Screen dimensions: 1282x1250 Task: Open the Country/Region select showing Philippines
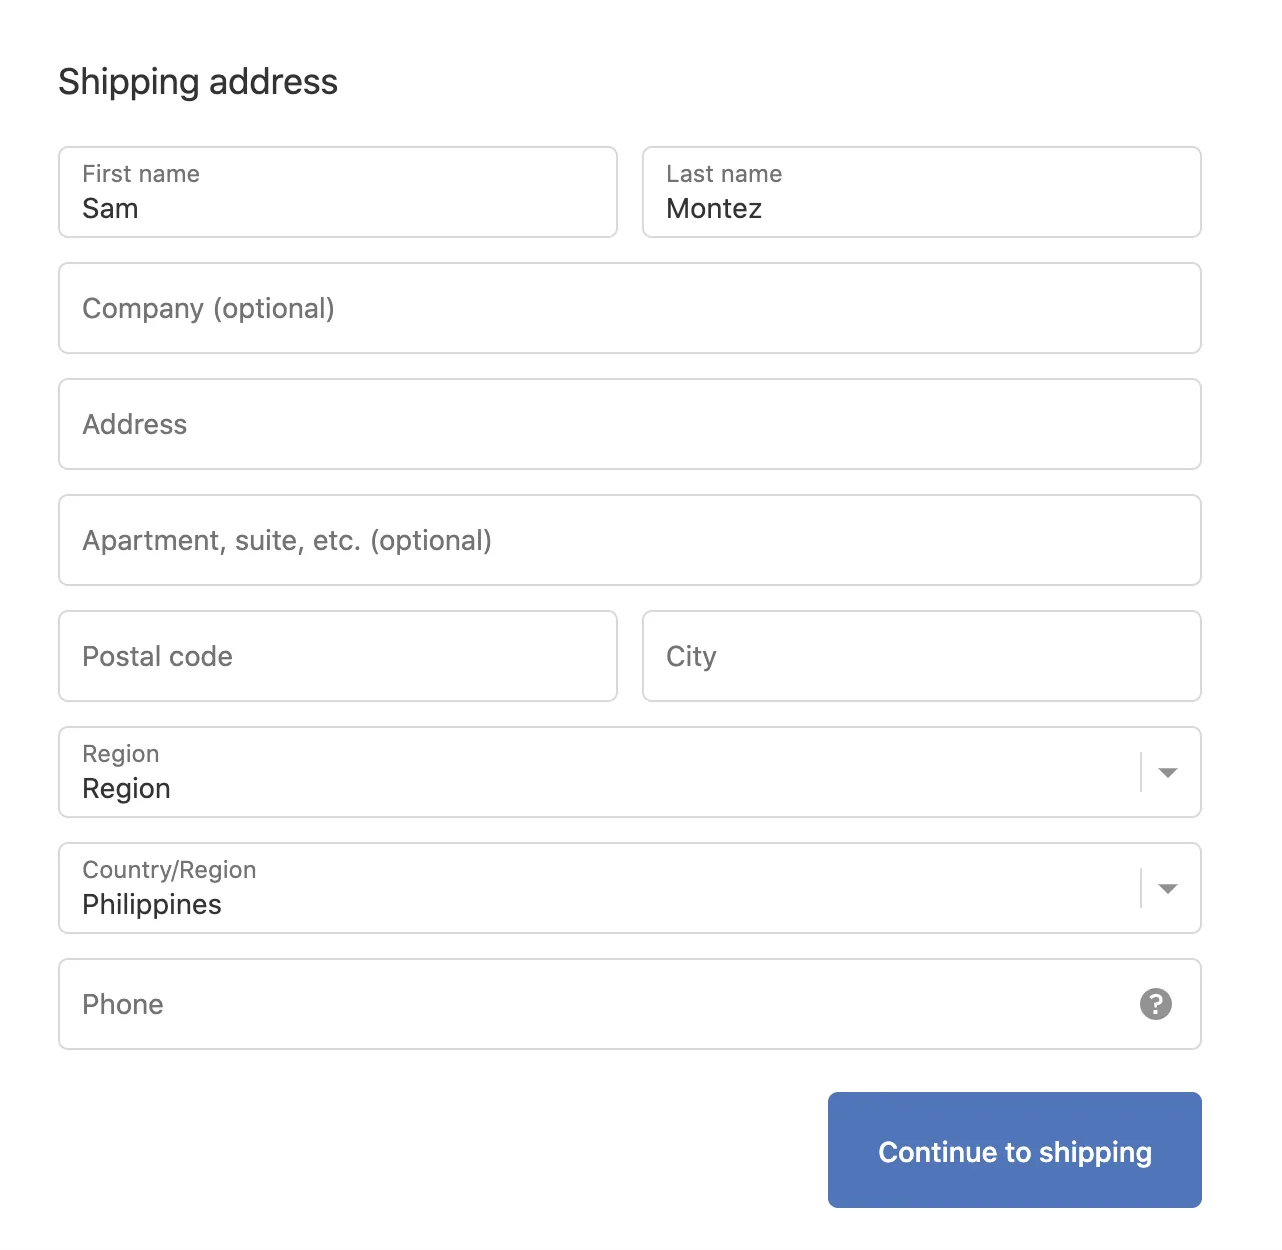(x=630, y=888)
